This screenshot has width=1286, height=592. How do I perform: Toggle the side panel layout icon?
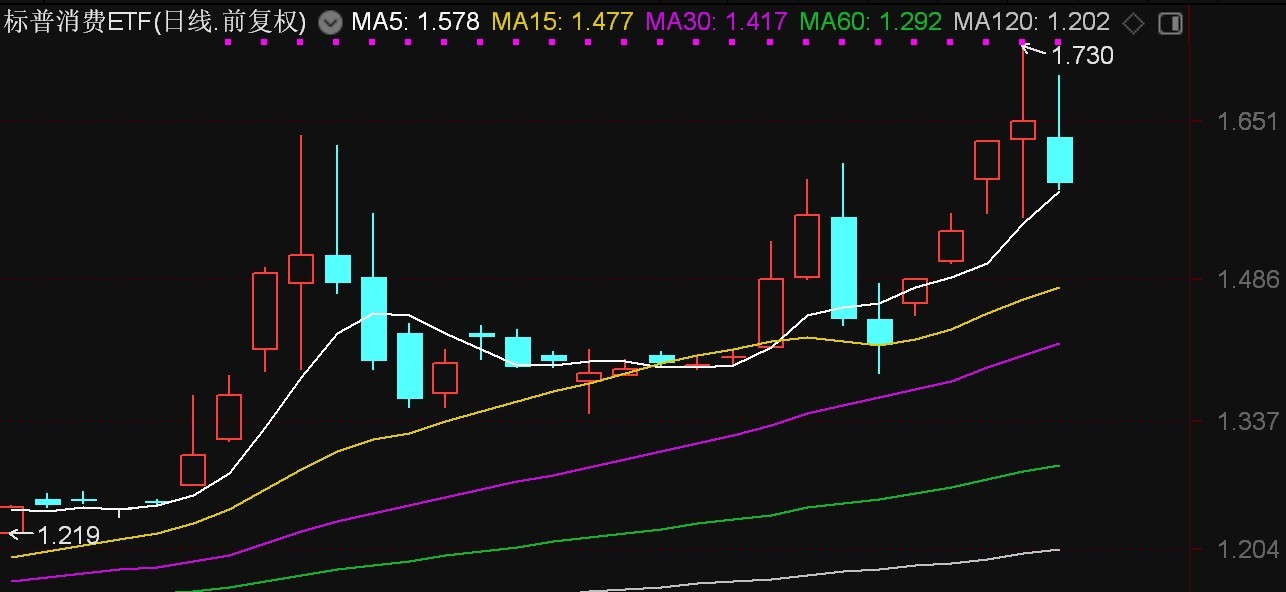point(1170,23)
